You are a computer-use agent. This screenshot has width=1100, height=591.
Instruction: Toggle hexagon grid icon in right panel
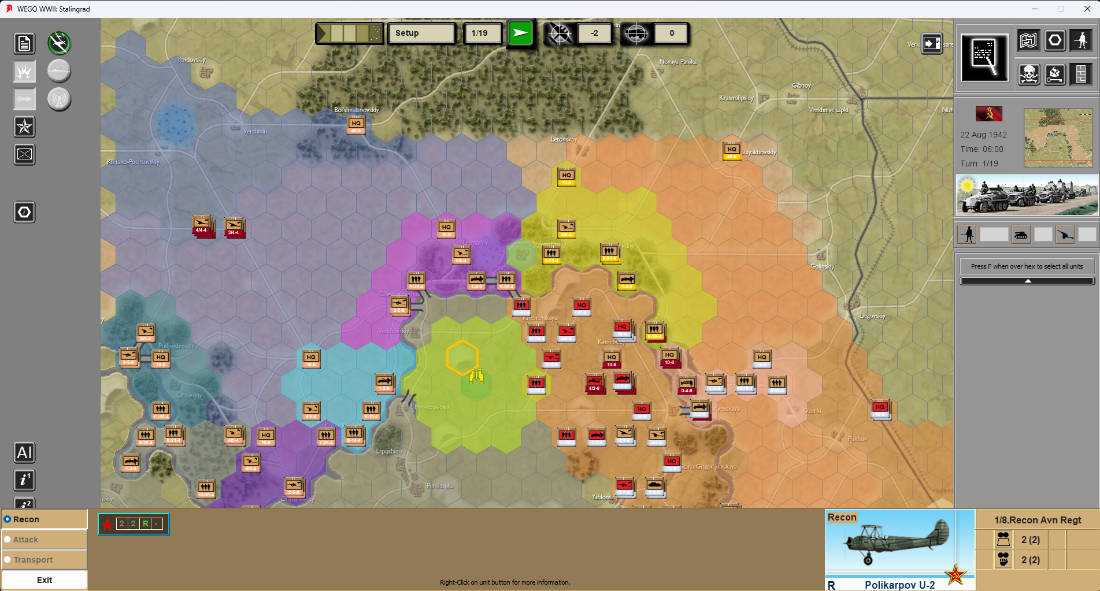pyautogui.click(x=1054, y=41)
